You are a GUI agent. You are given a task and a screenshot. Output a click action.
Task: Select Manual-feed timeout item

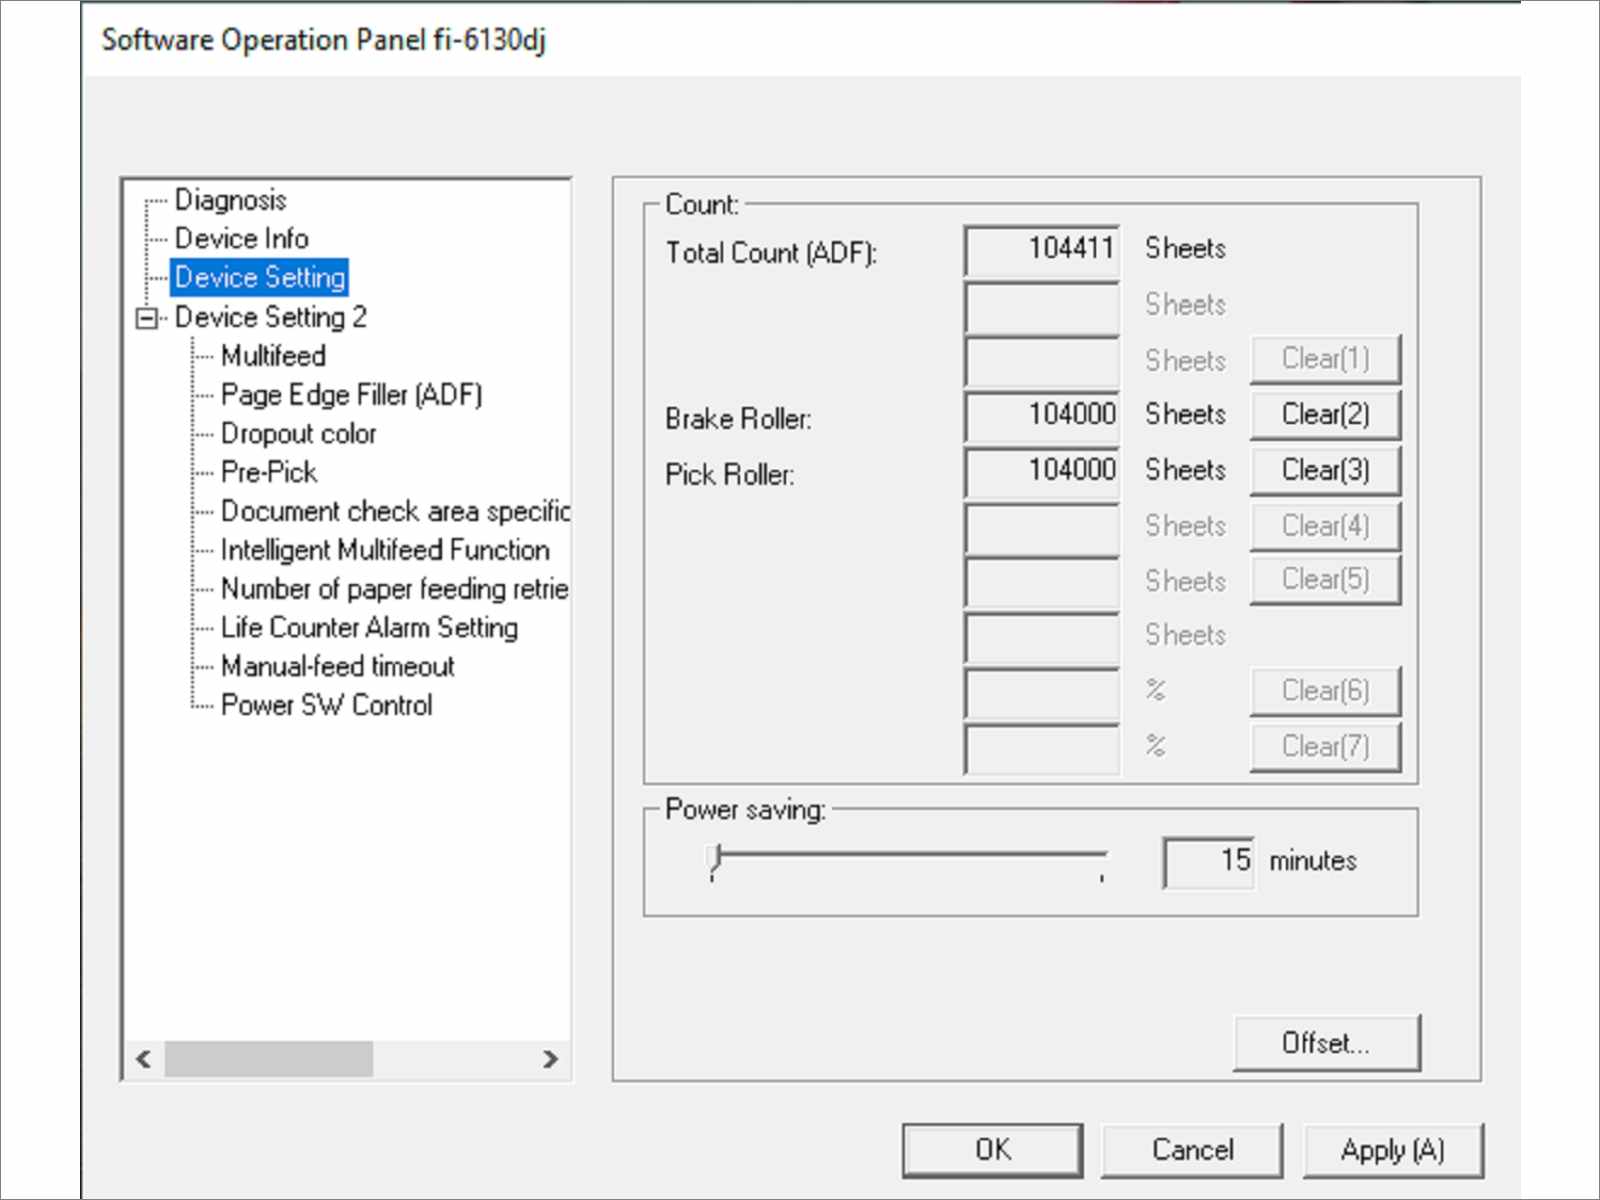(x=337, y=667)
